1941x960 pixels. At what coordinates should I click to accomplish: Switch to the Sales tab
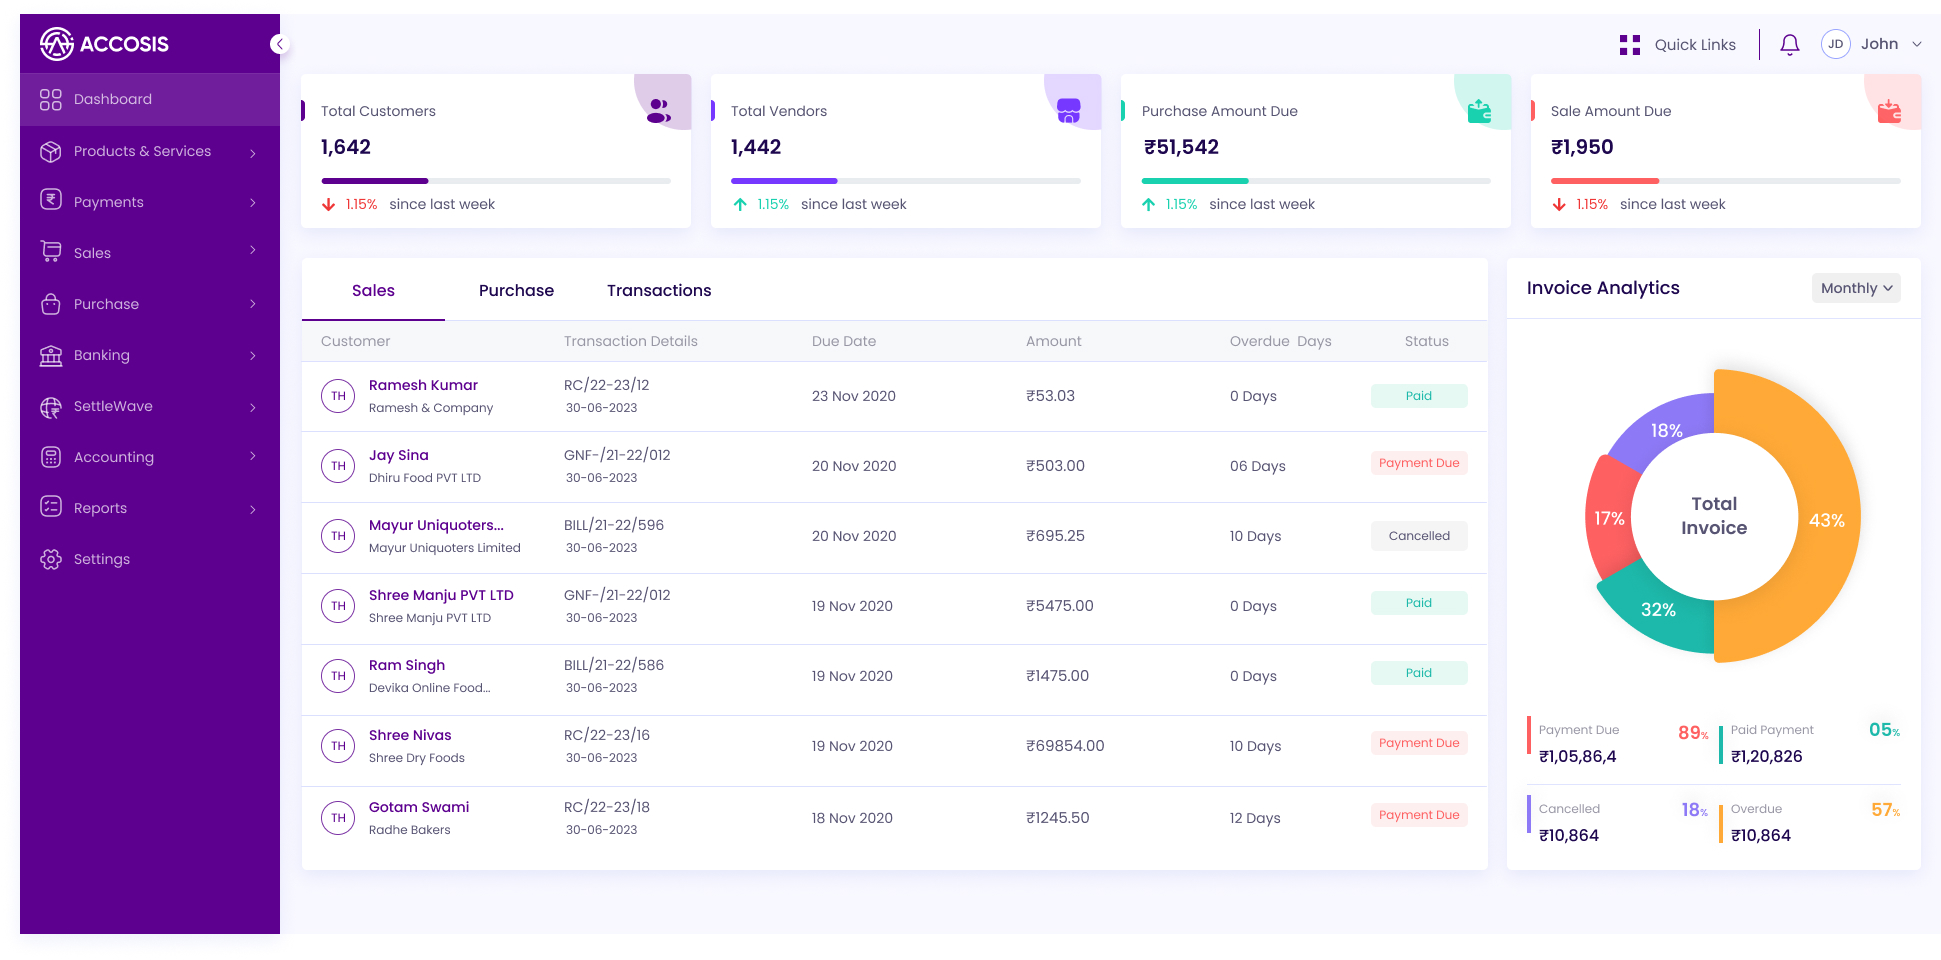coord(373,290)
